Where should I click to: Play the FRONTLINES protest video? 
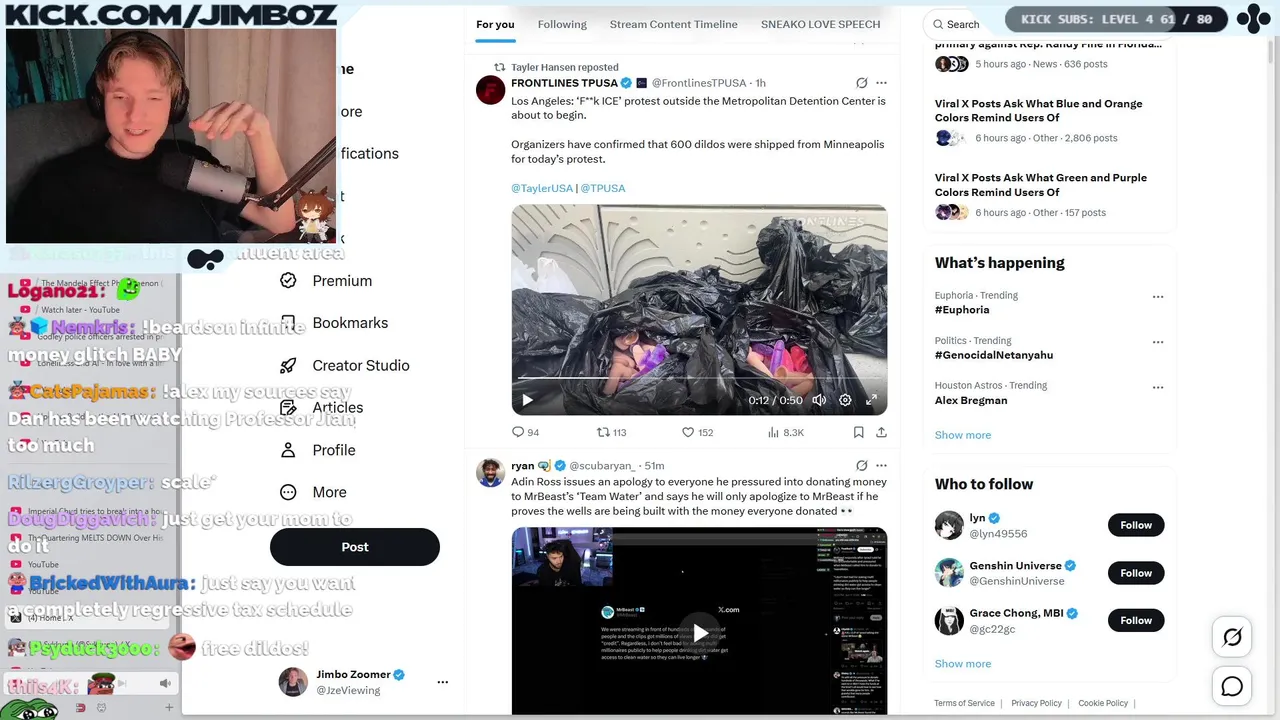pos(527,400)
